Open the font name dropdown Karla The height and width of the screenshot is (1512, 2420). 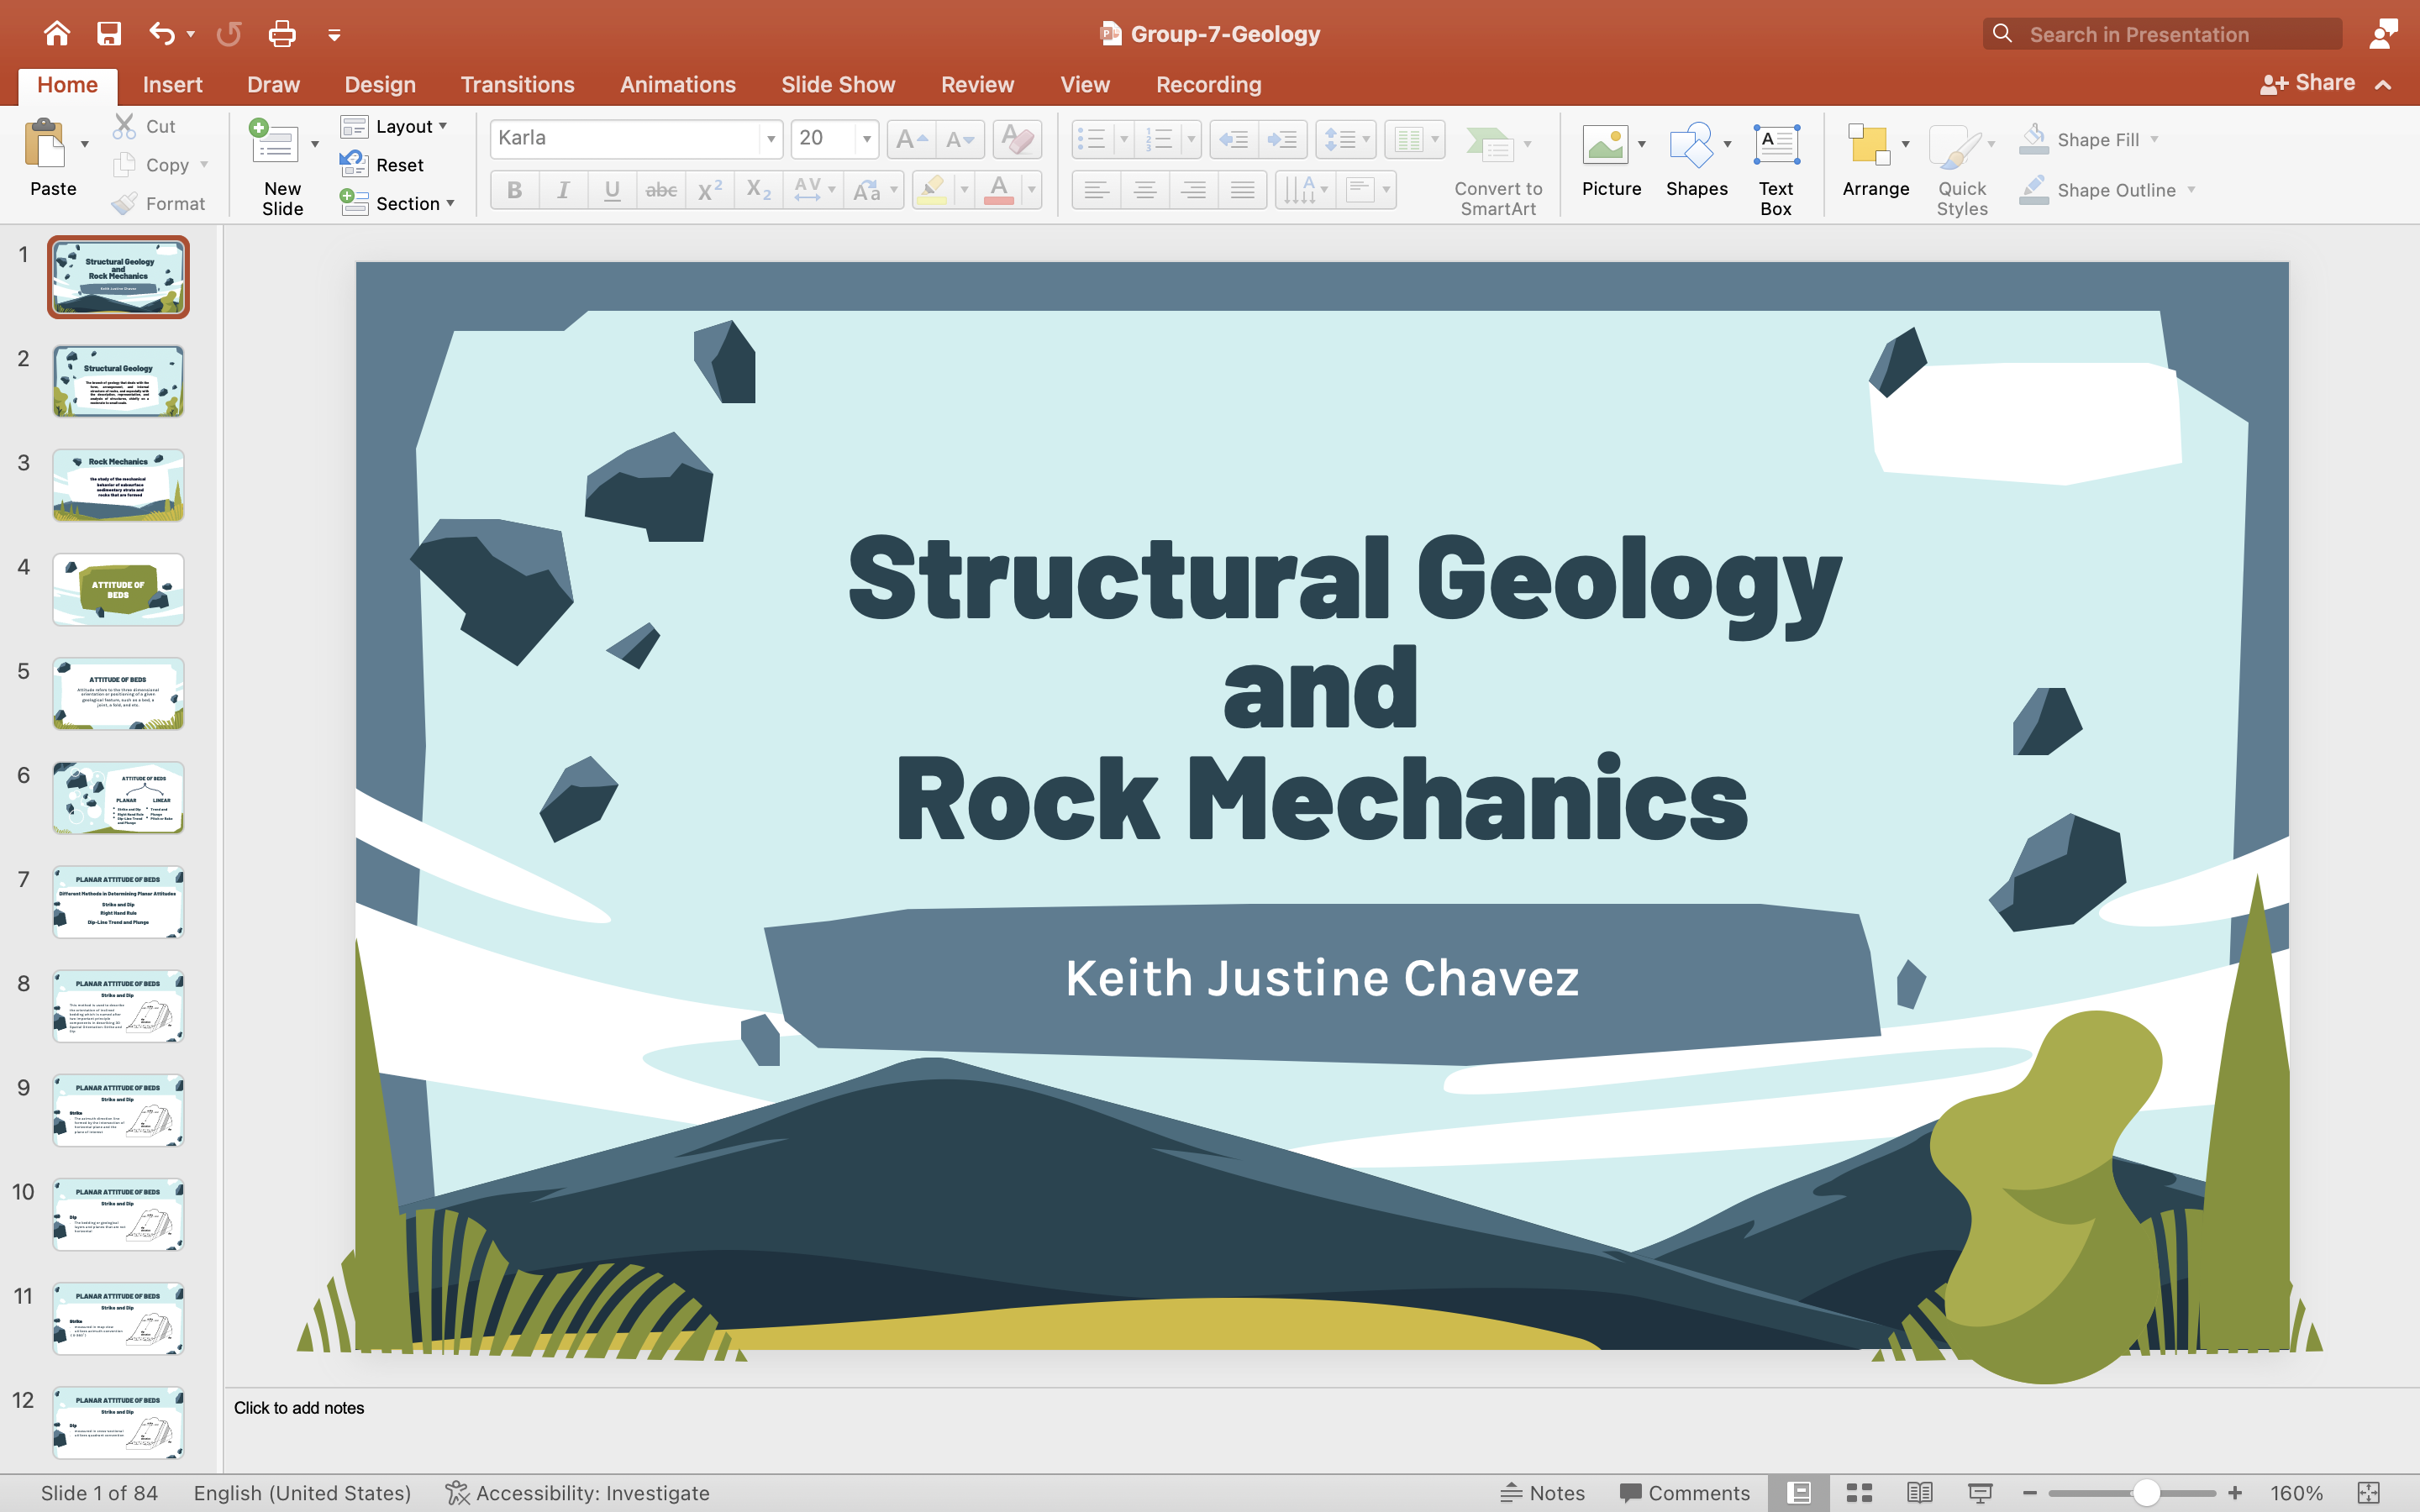[771, 139]
